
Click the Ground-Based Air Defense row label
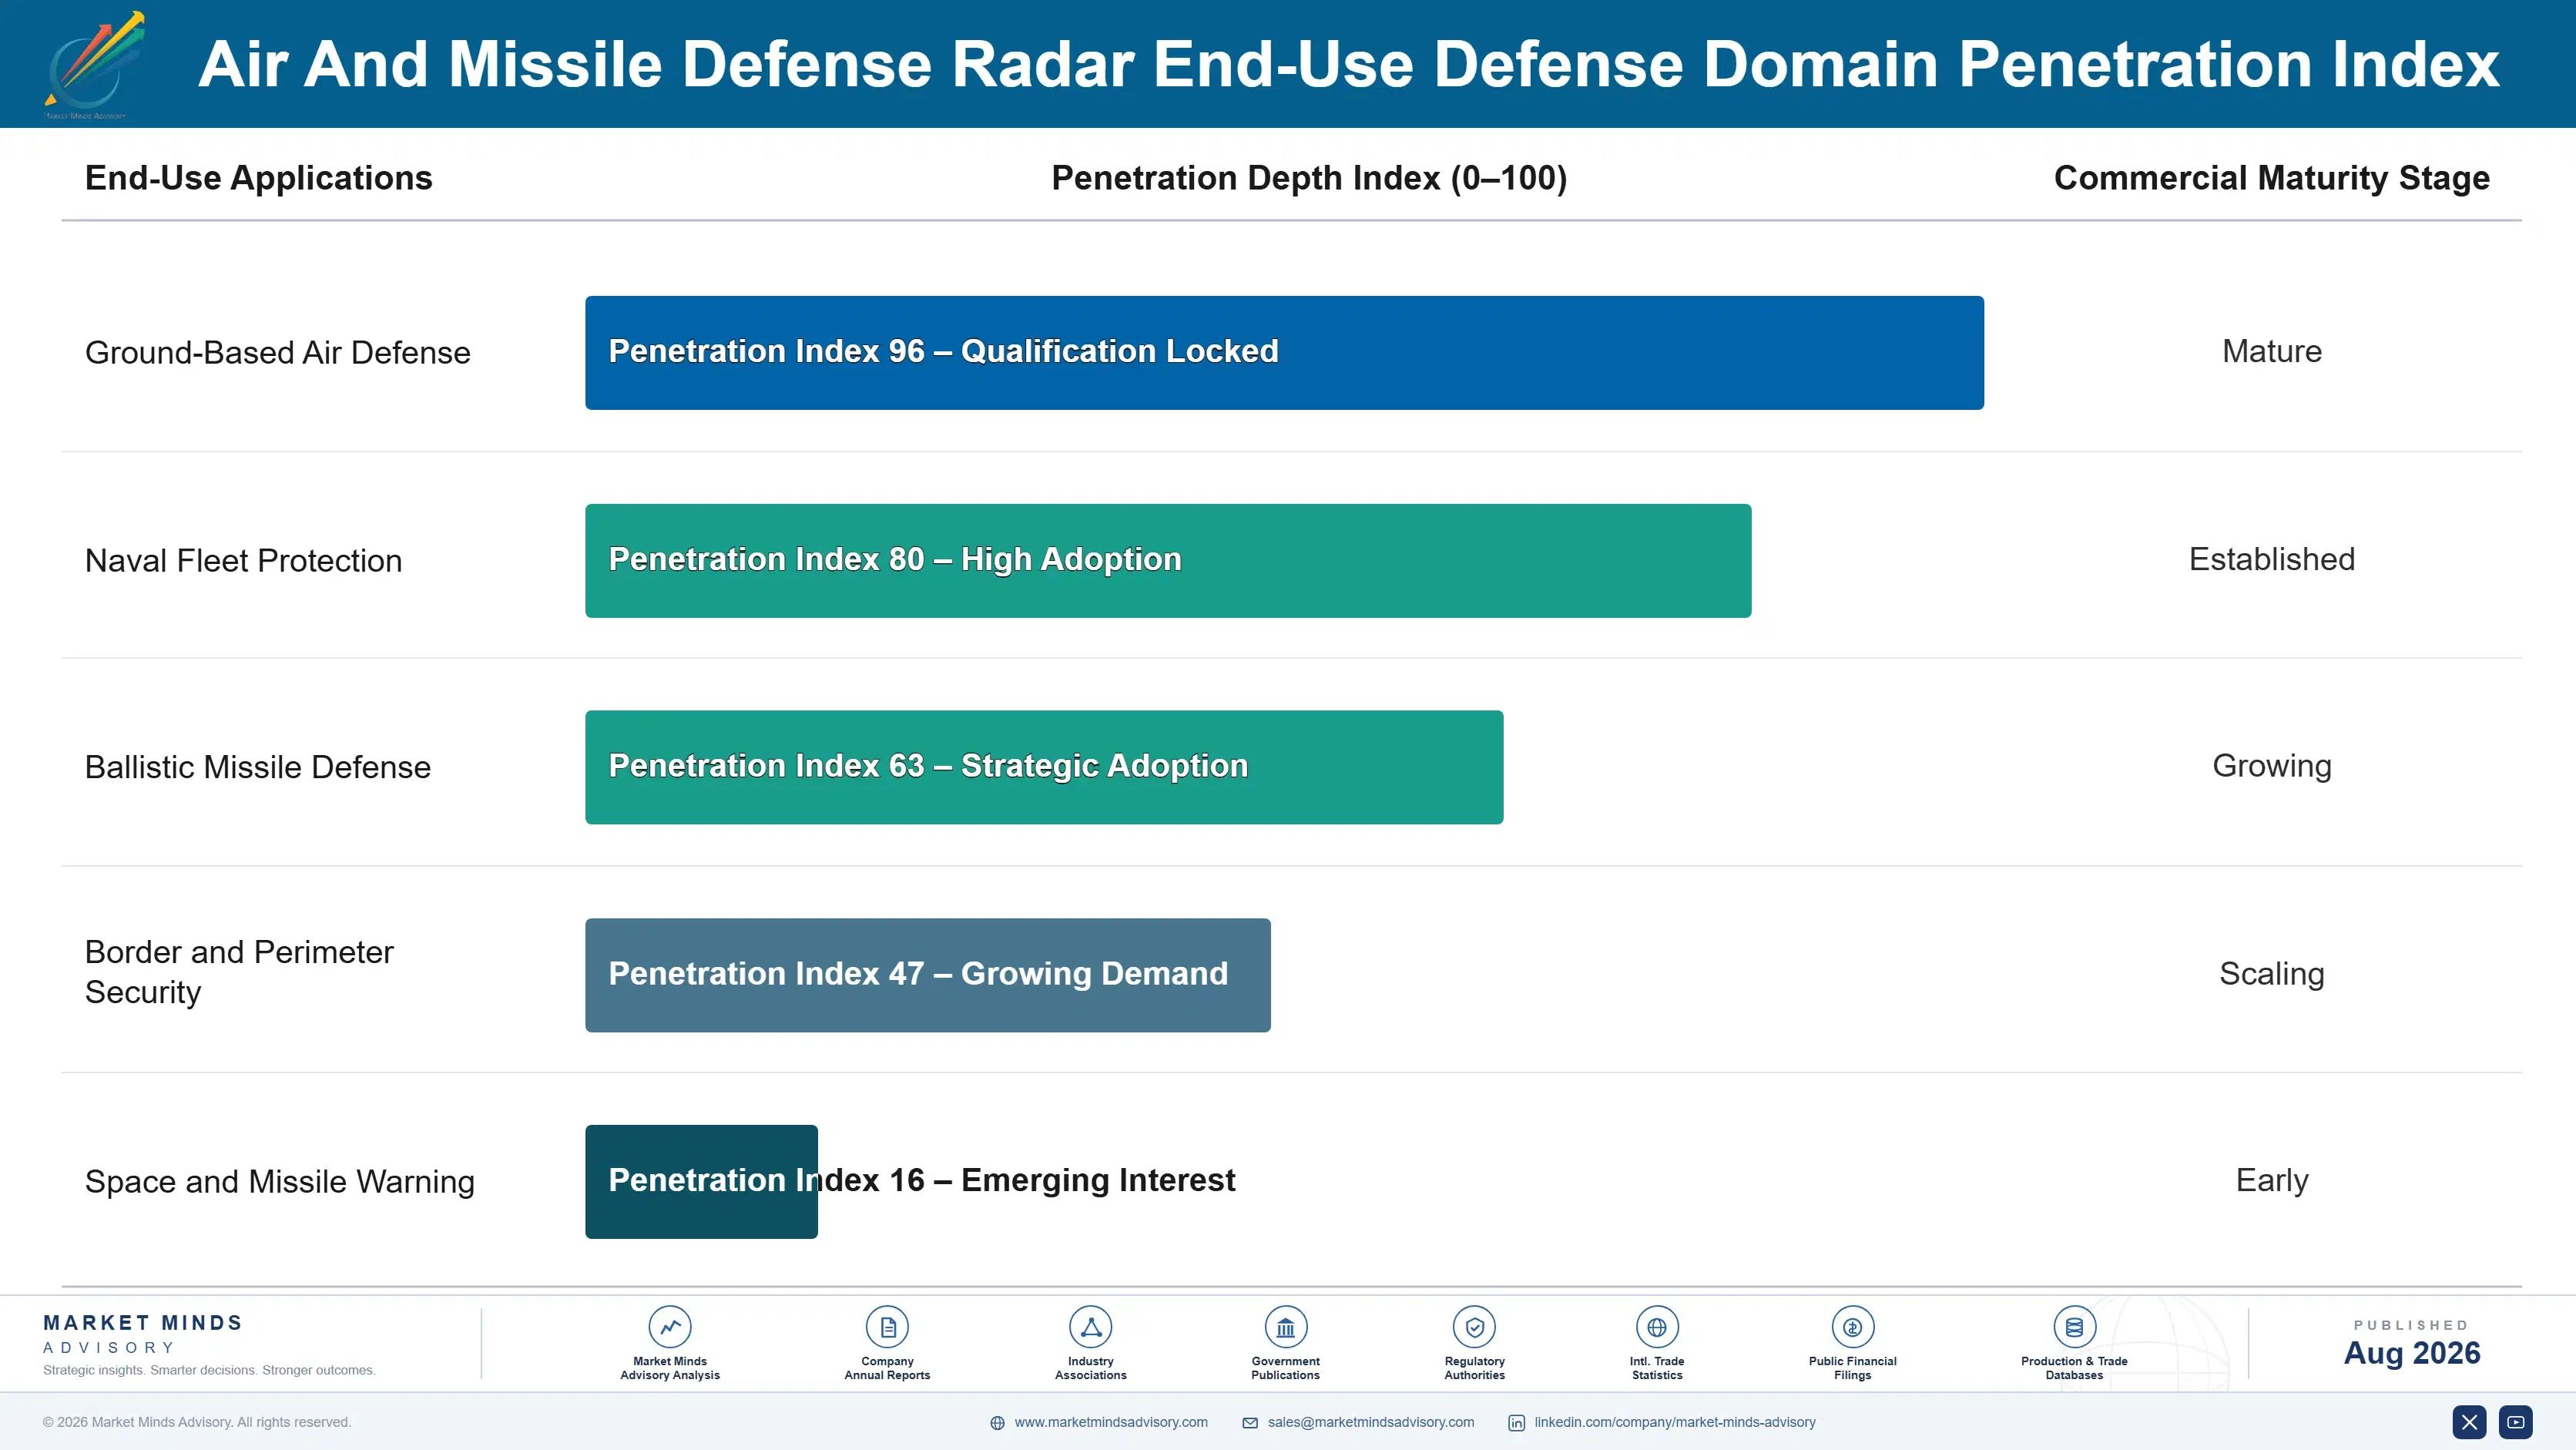pos(277,352)
